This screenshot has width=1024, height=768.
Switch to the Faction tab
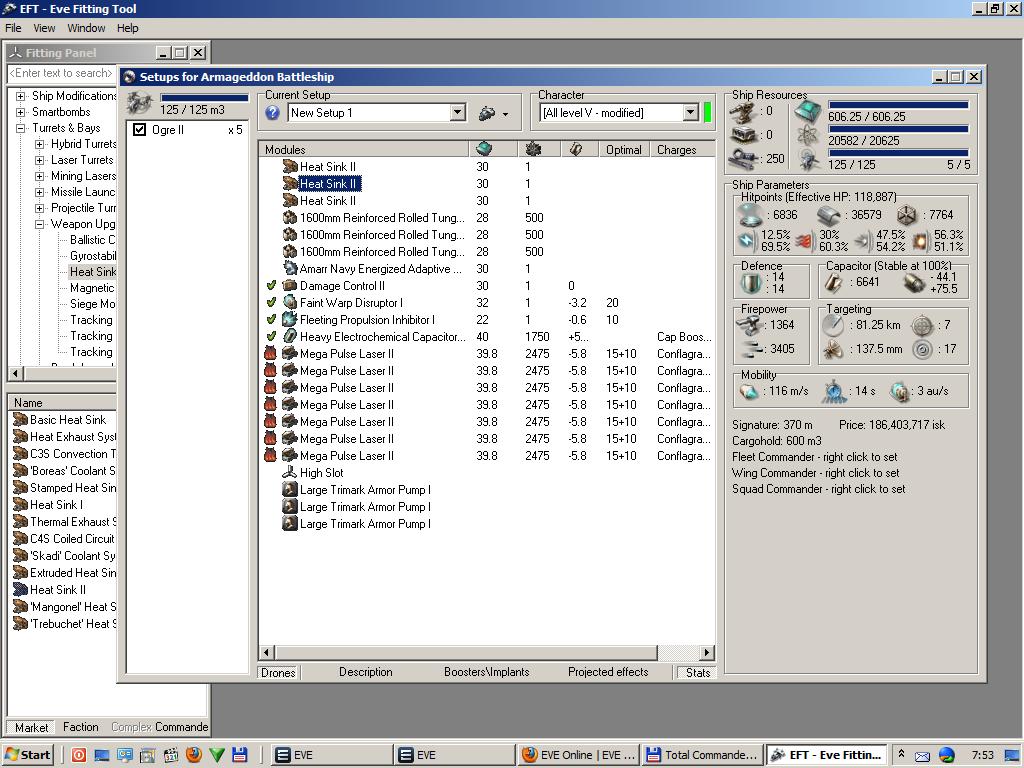80,727
